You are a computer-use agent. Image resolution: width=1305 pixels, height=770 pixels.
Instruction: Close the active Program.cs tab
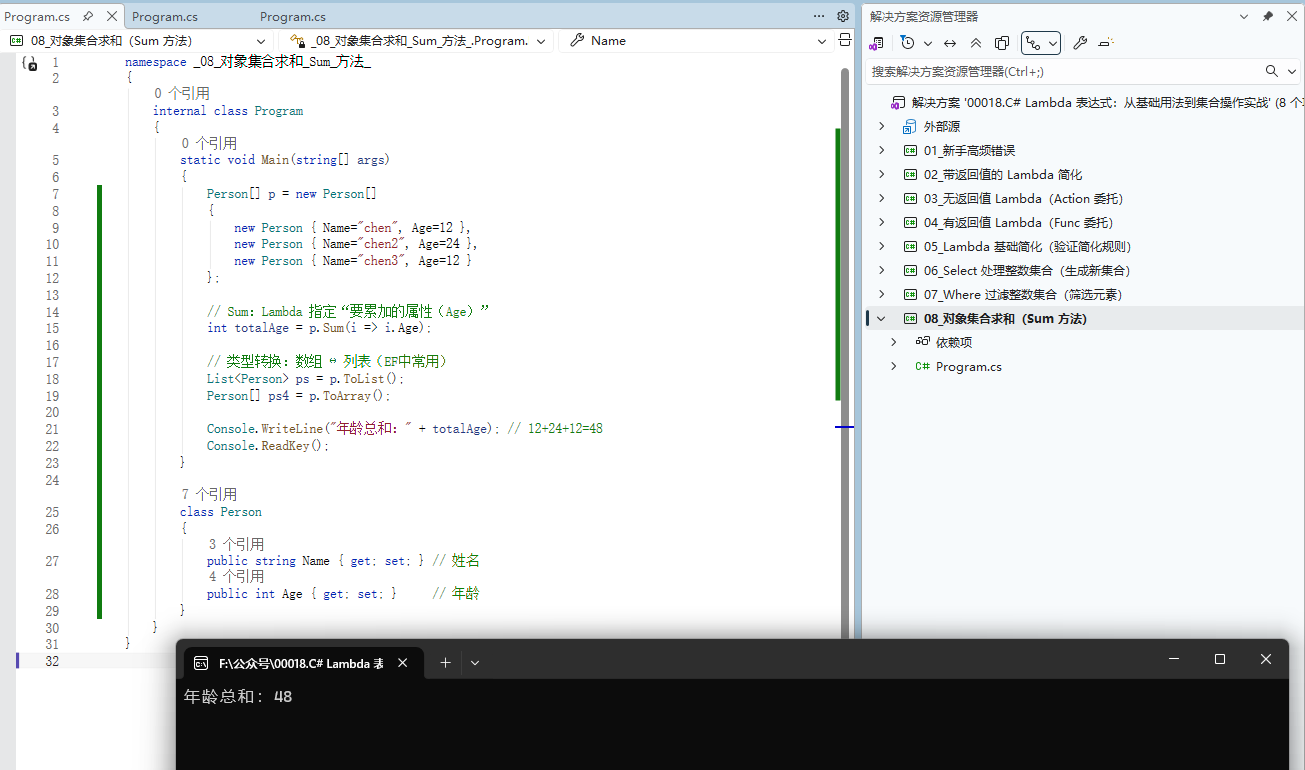click(111, 16)
